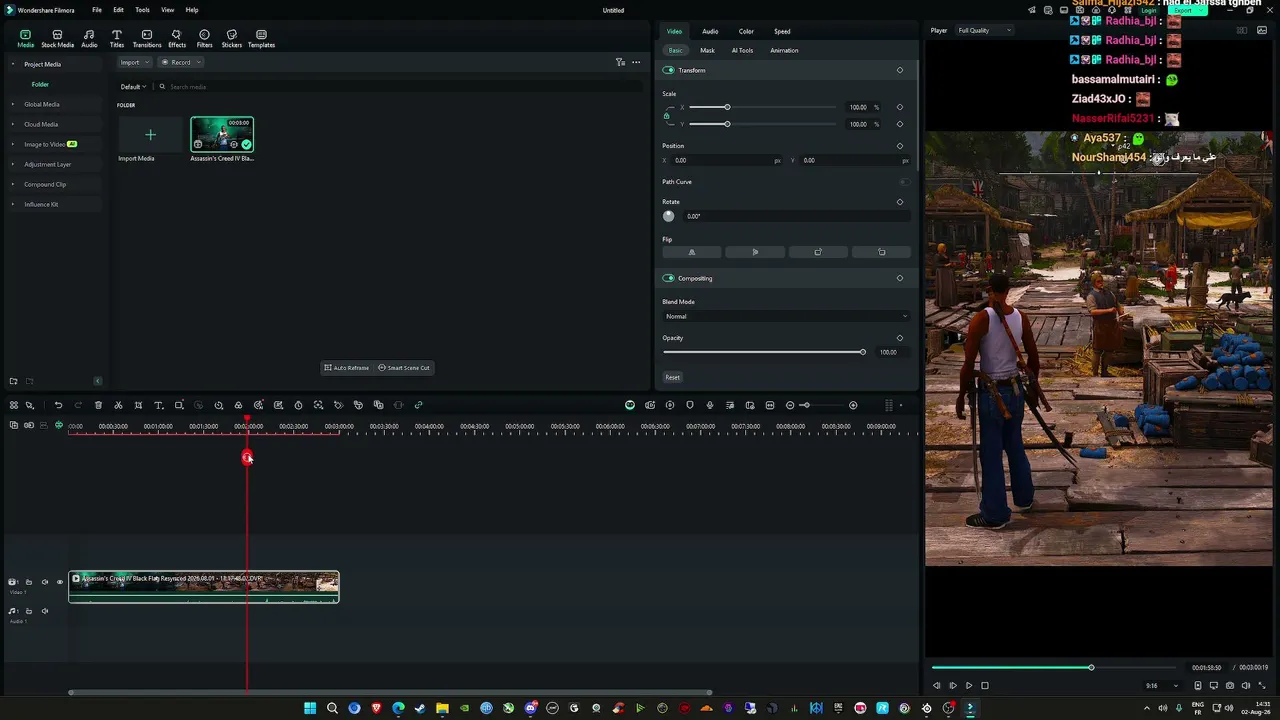The height and width of the screenshot is (720, 1280).
Task: Open the File menu
Action: (97, 10)
